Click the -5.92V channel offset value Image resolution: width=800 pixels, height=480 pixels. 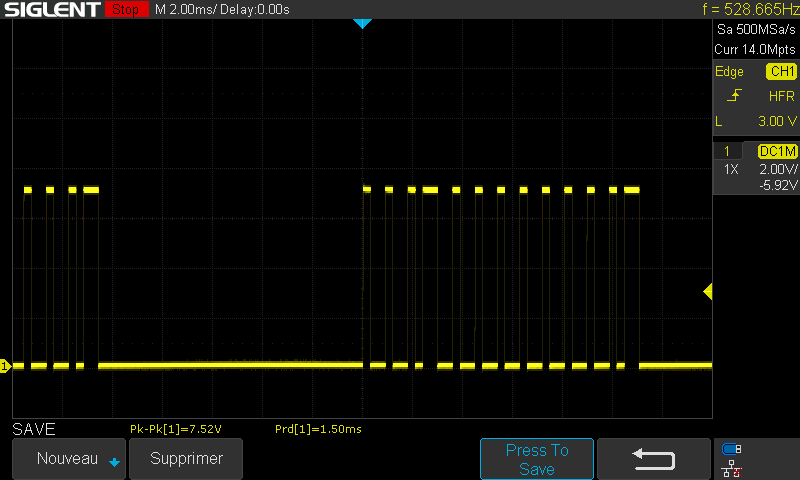[778, 185]
